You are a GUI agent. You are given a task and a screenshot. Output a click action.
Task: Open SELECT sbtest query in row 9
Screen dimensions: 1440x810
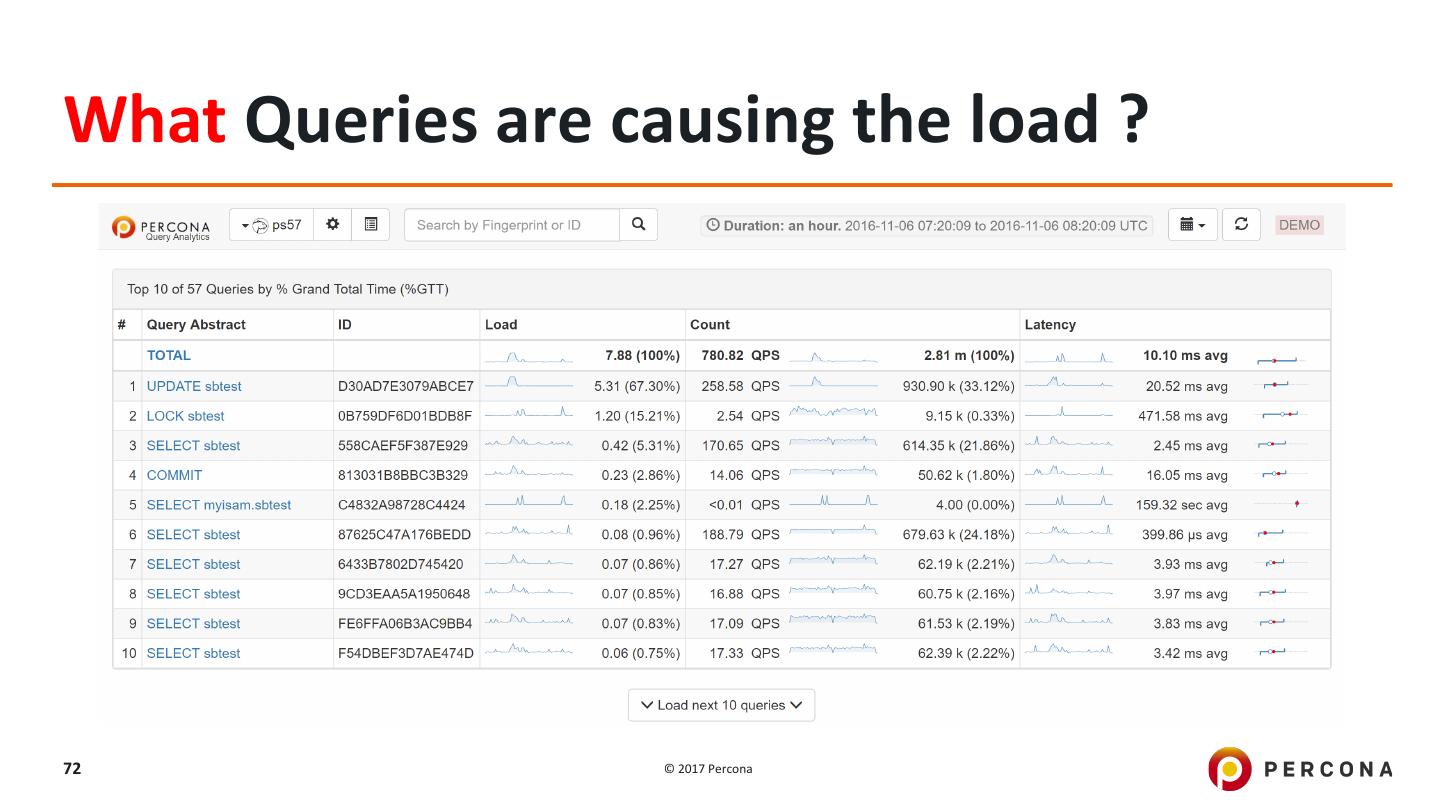pos(193,624)
